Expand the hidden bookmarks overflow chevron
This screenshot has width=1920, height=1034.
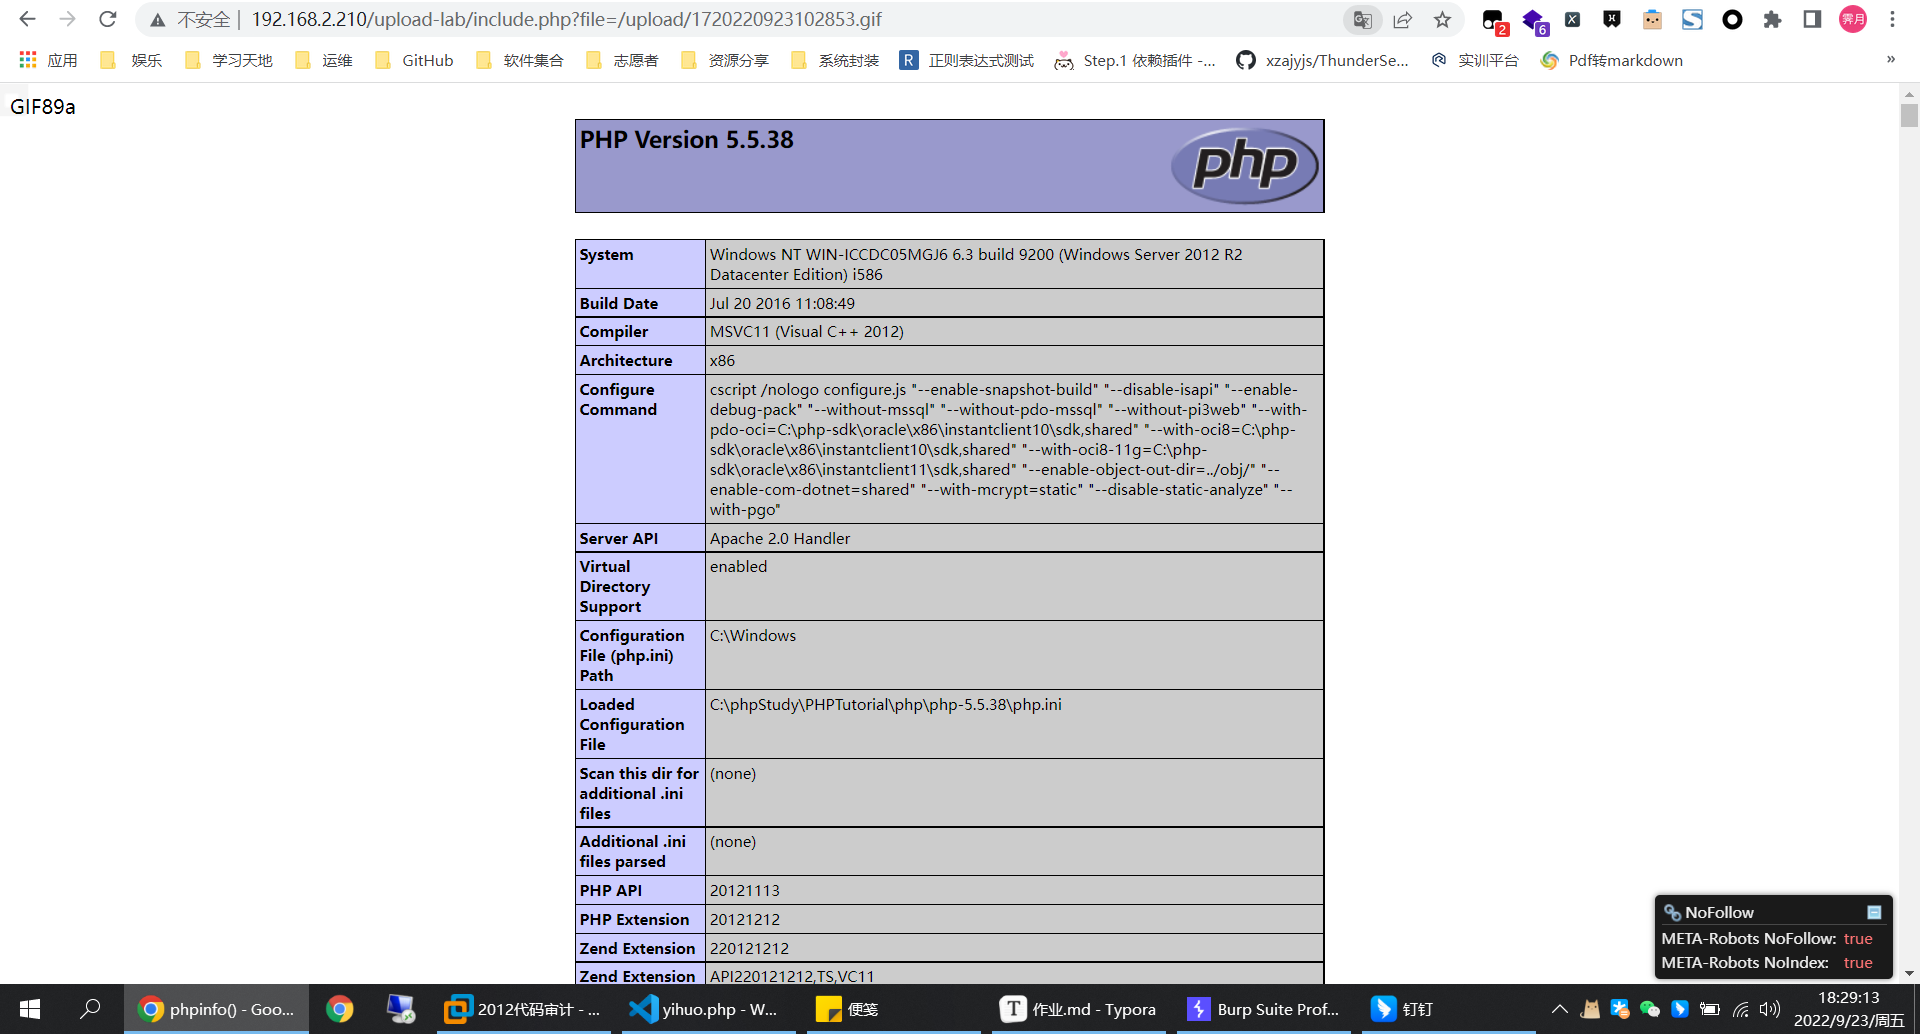1890,60
